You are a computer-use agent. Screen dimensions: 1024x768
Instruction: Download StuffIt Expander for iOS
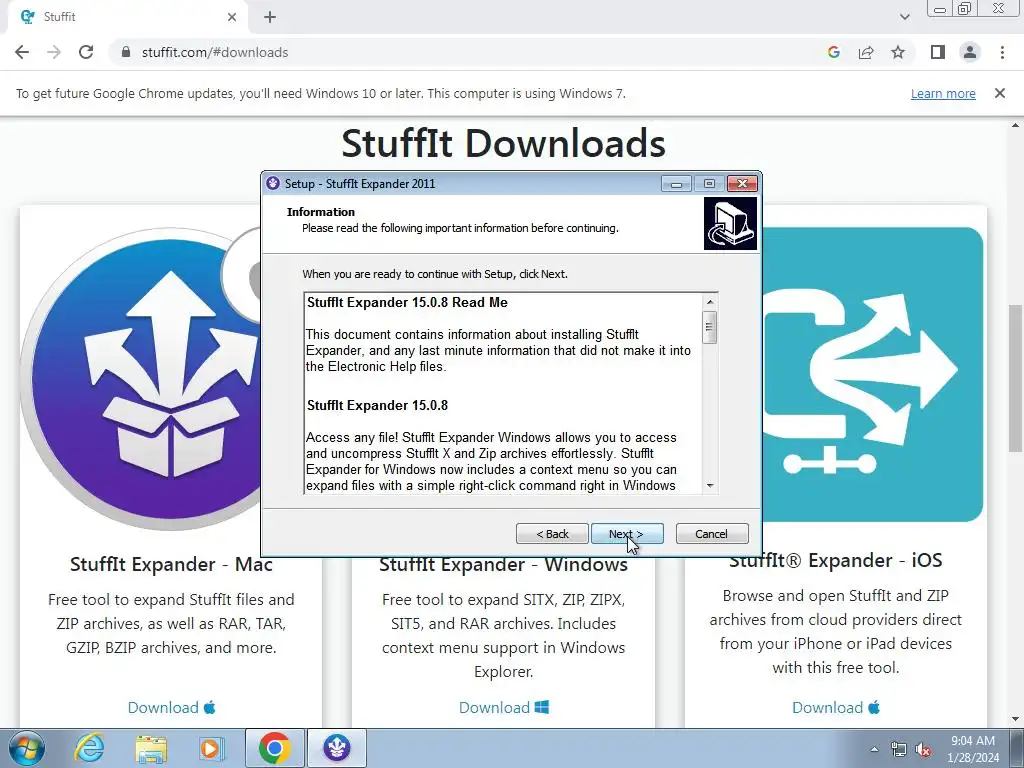[836, 707]
